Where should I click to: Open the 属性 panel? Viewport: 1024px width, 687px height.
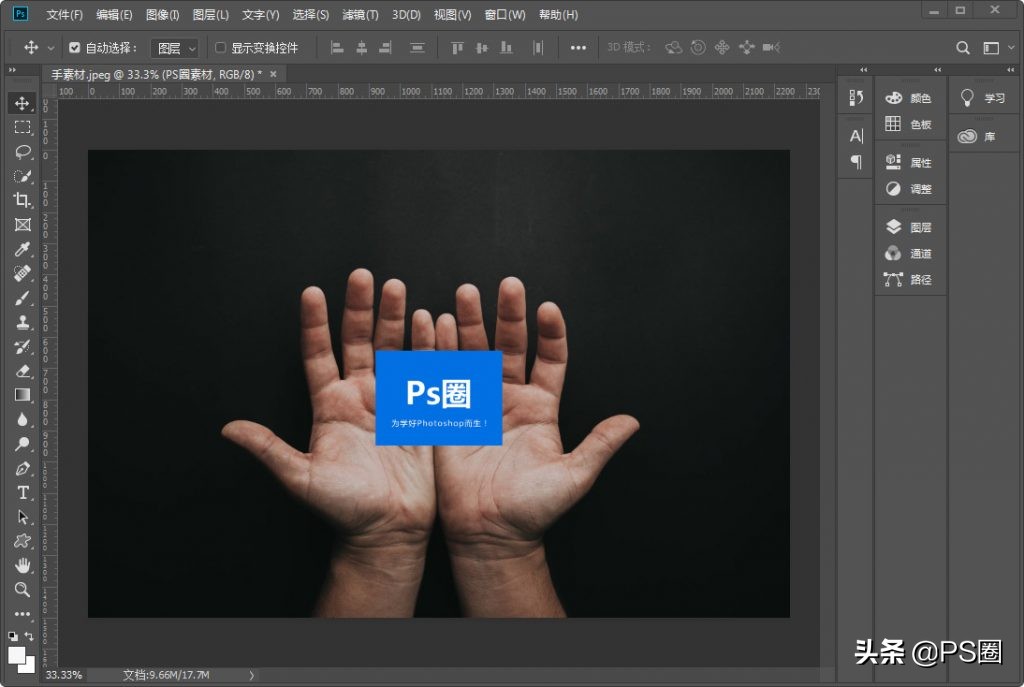908,163
